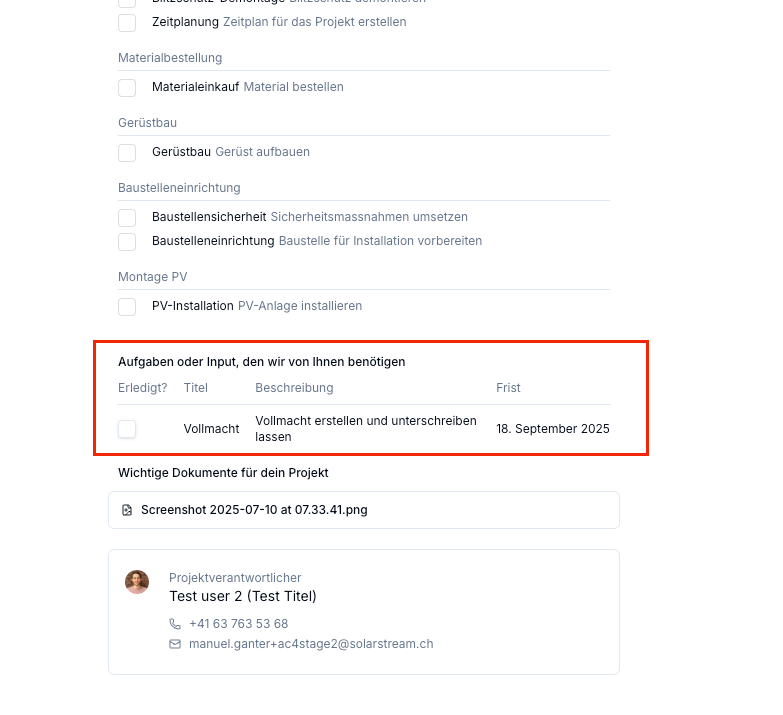This screenshot has width=783, height=715.
Task: Click the Beschreibung column header
Action: [294, 387]
